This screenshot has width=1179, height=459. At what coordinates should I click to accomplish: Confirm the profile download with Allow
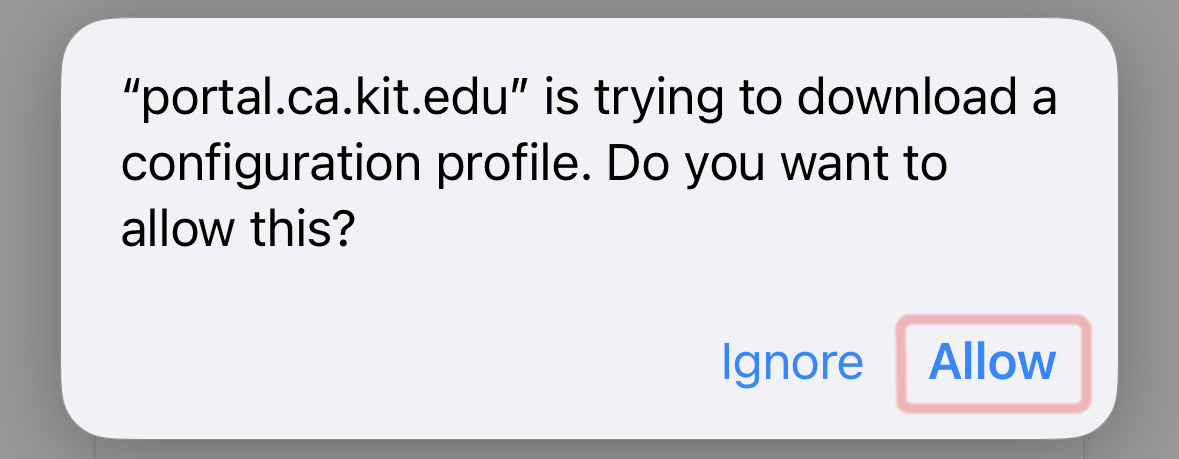click(992, 362)
